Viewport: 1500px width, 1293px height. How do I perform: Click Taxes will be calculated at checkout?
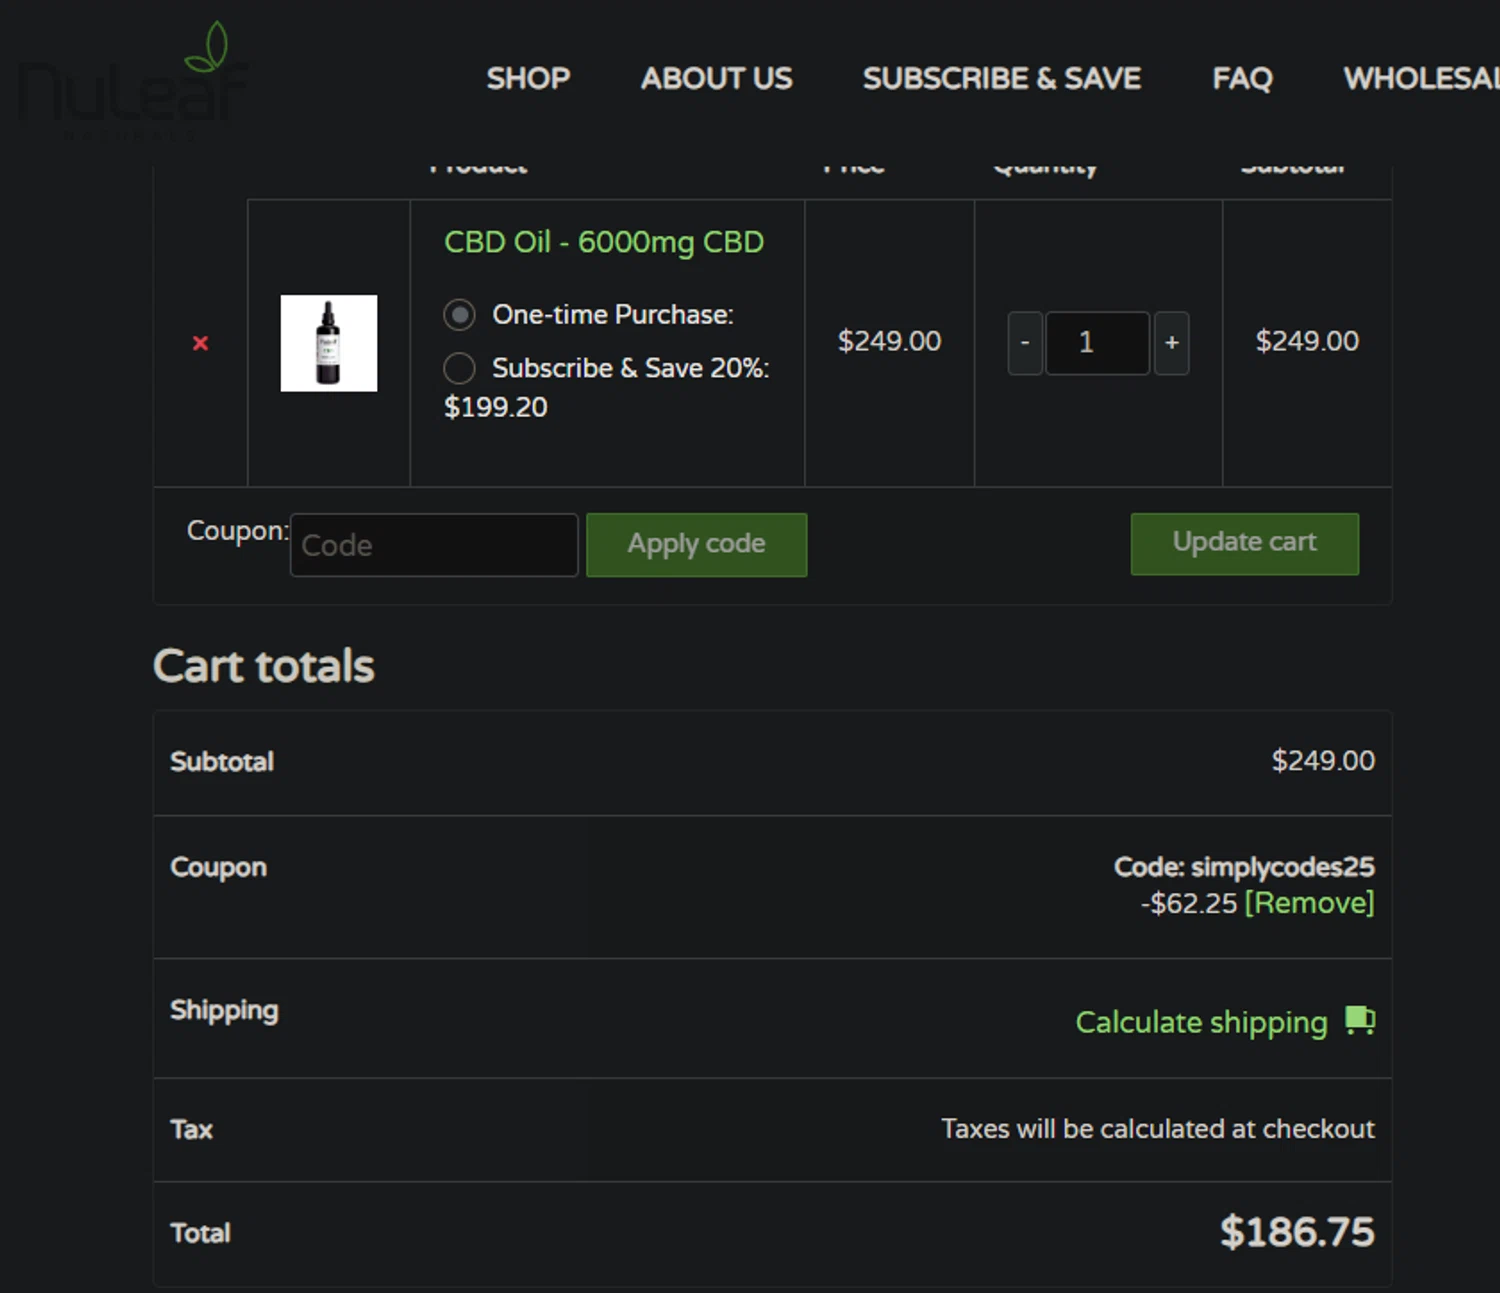point(1158,1129)
